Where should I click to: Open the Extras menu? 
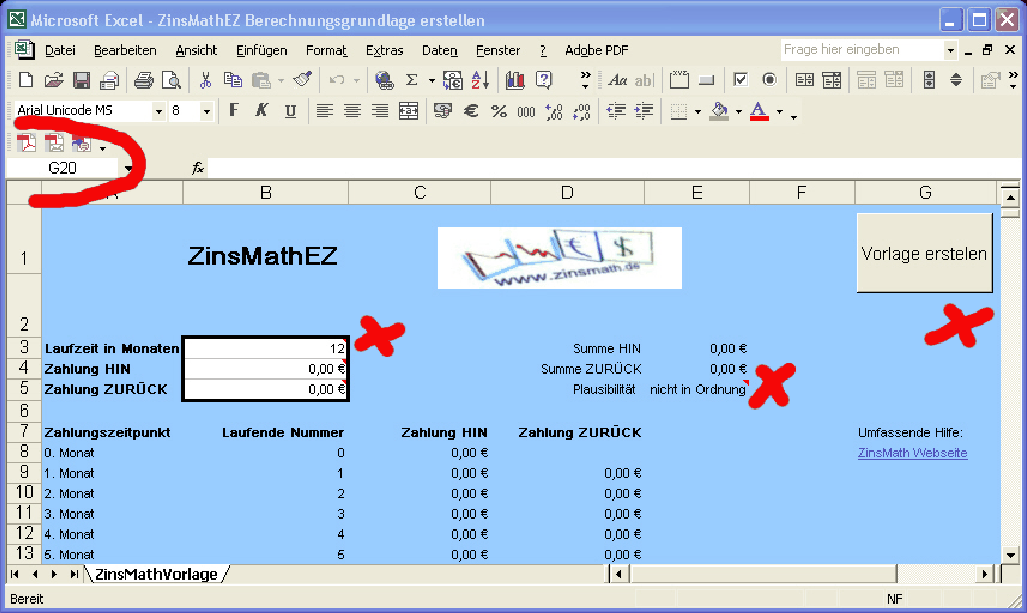tap(384, 50)
